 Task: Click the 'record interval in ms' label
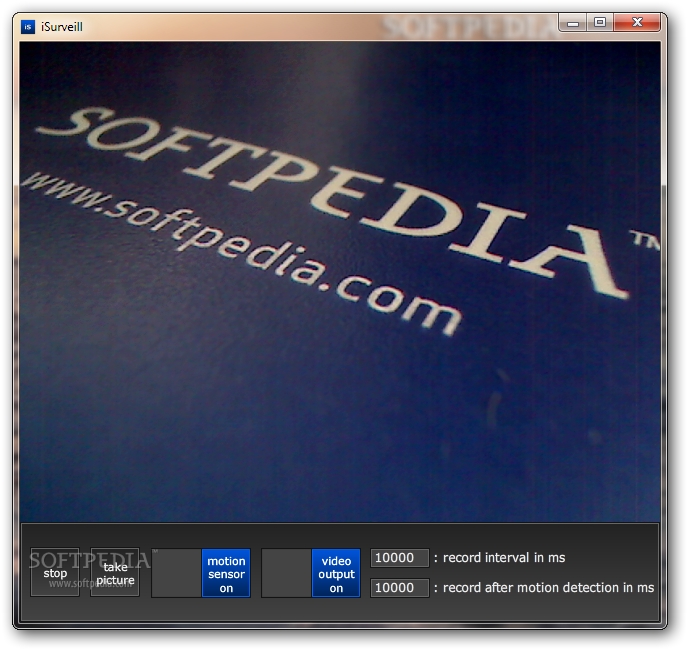click(x=504, y=558)
